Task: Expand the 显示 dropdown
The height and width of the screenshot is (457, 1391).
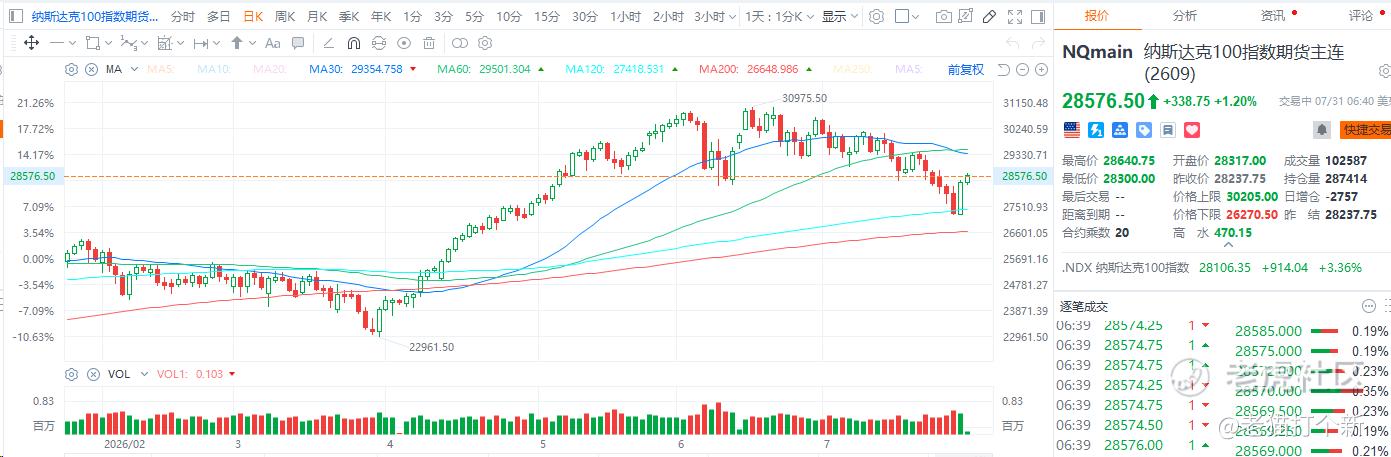Action: (x=838, y=17)
